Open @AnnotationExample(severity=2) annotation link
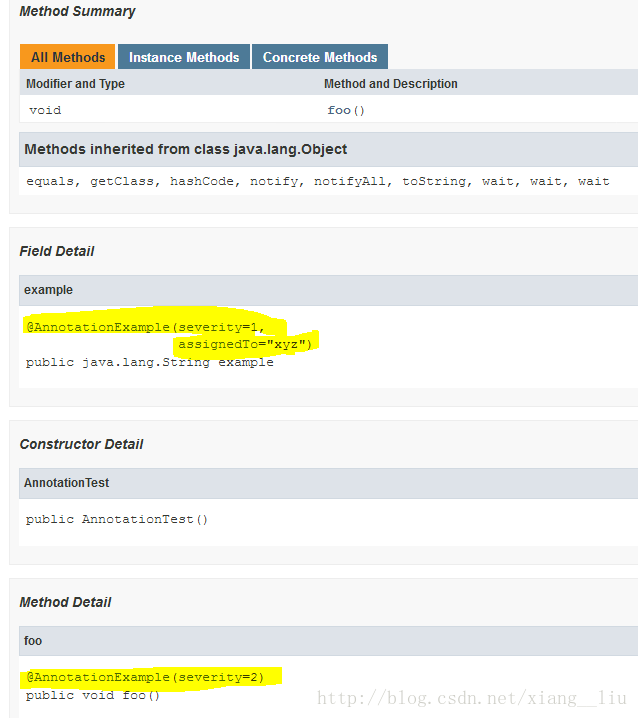 click(145, 677)
